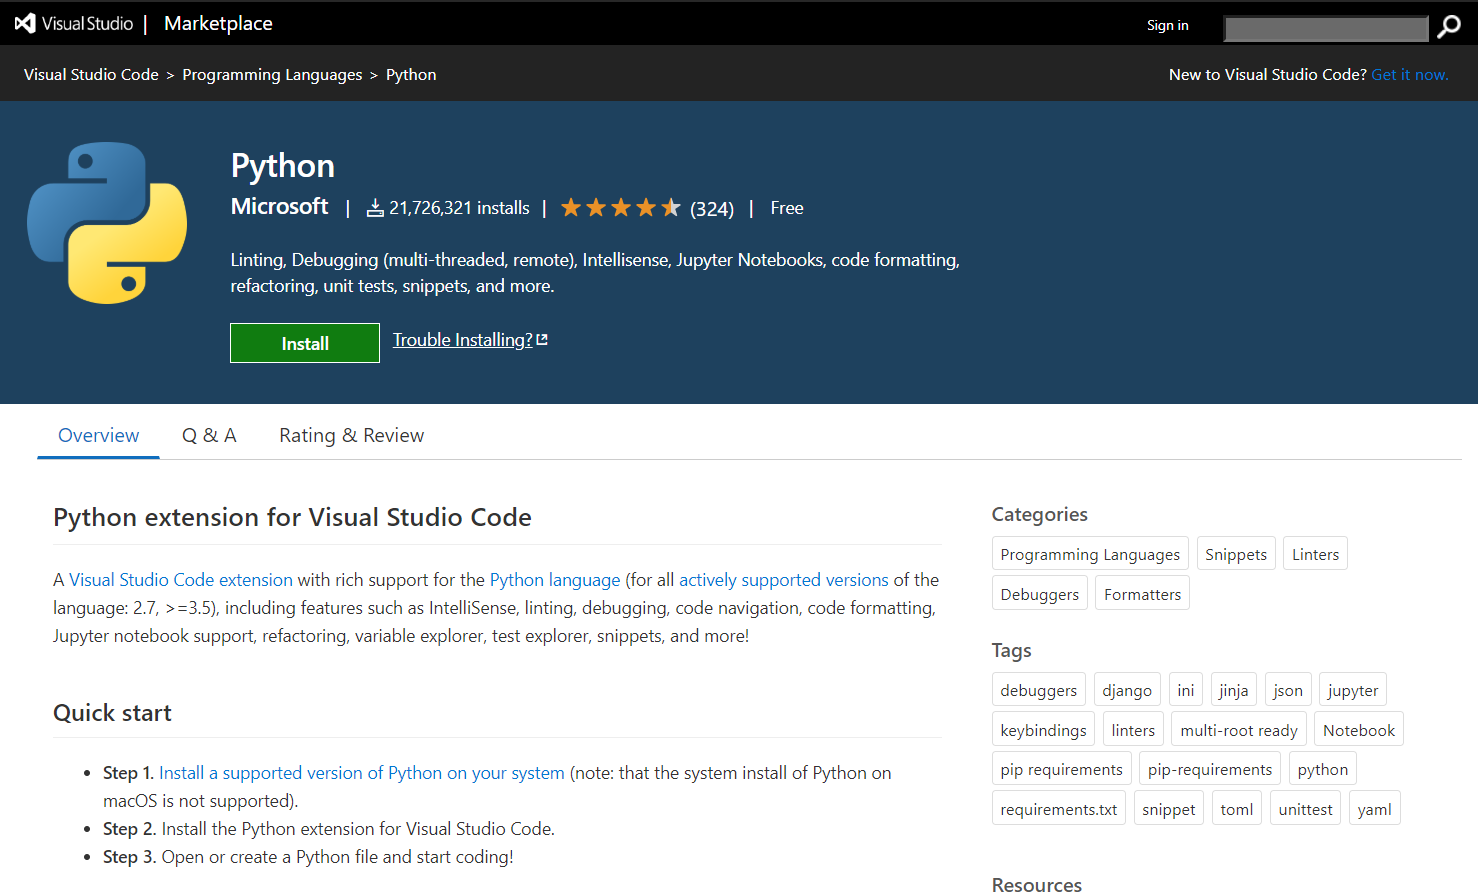This screenshot has width=1478, height=893.
Task: Click the Install button
Action: point(305,343)
